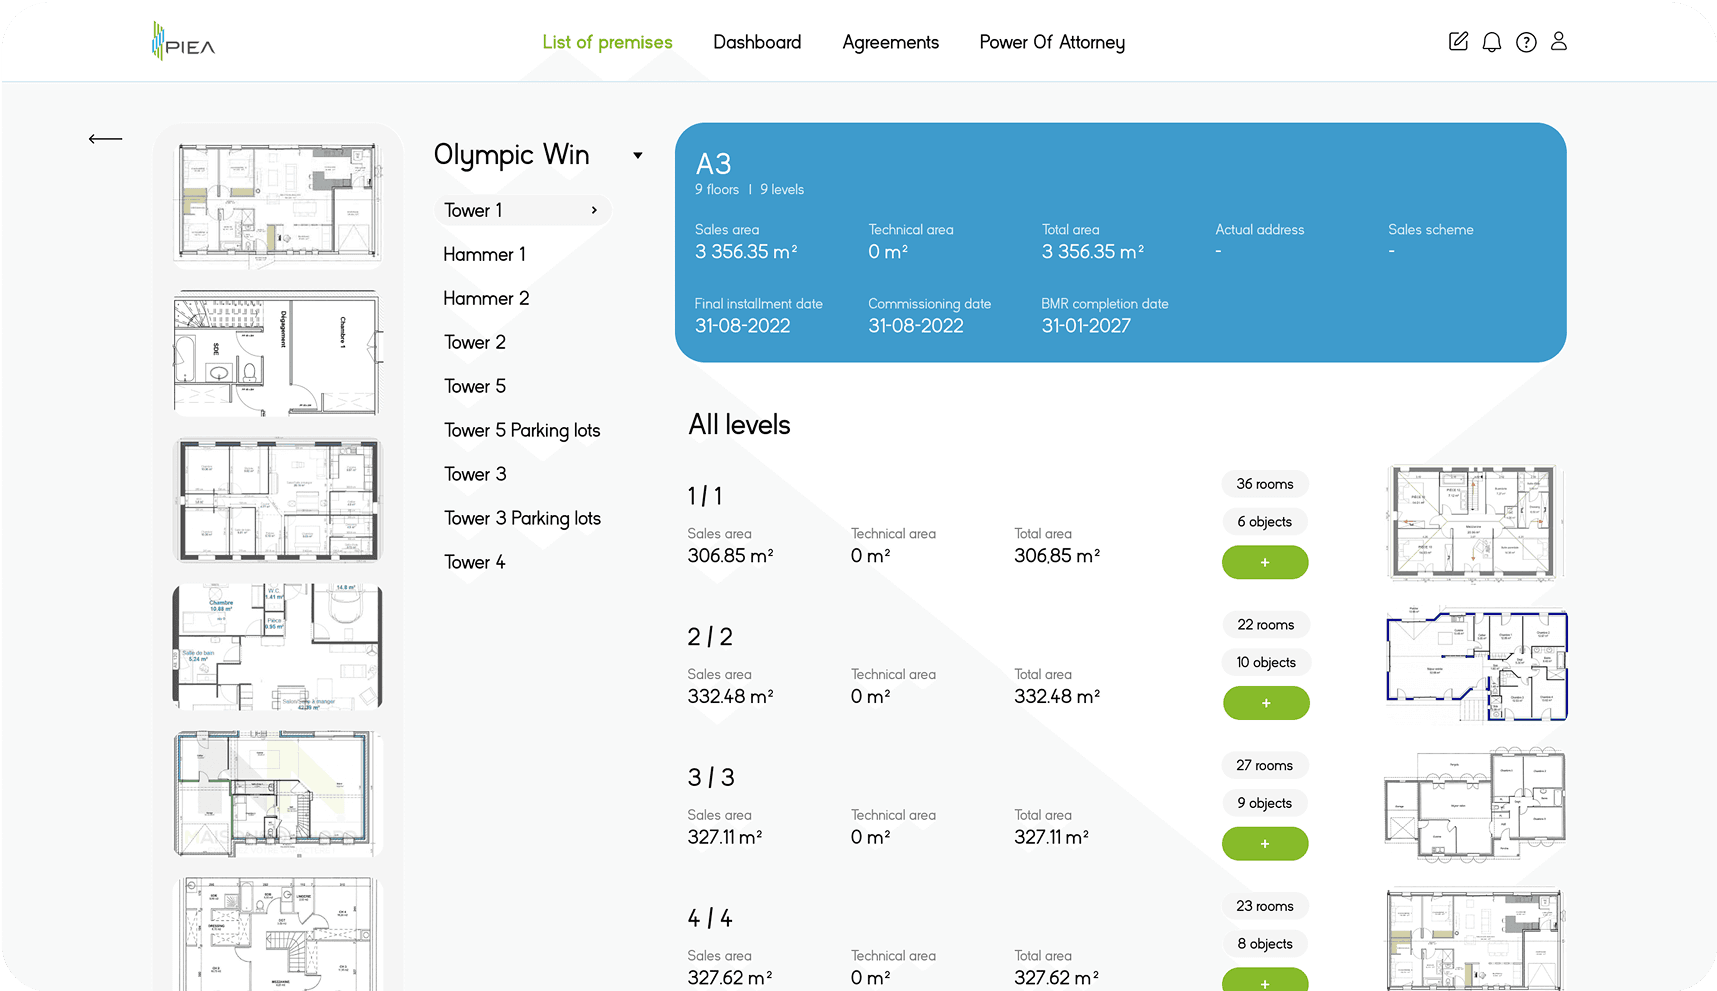
Task: Open the Power Of Attorney tab
Action: point(1051,42)
